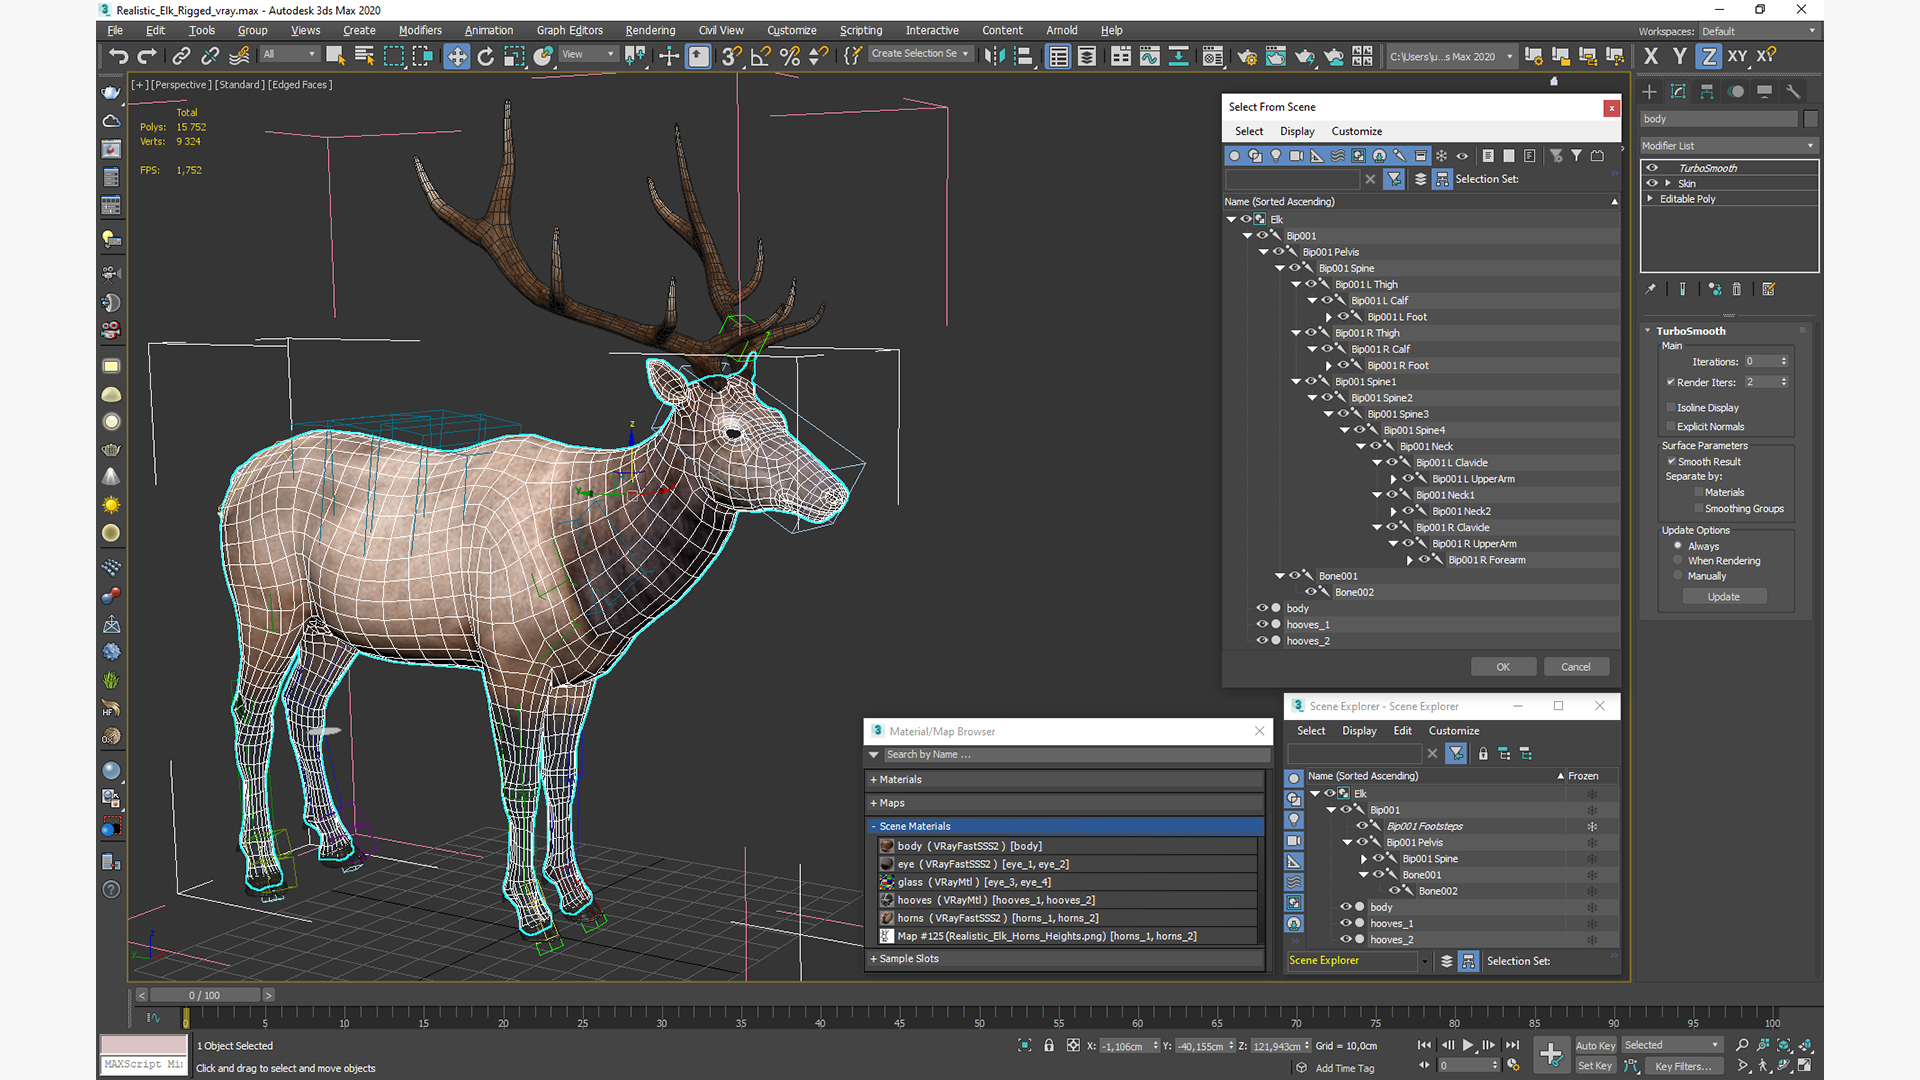Toggle the Angle Snap icon

pyautogui.click(x=761, y=56)
